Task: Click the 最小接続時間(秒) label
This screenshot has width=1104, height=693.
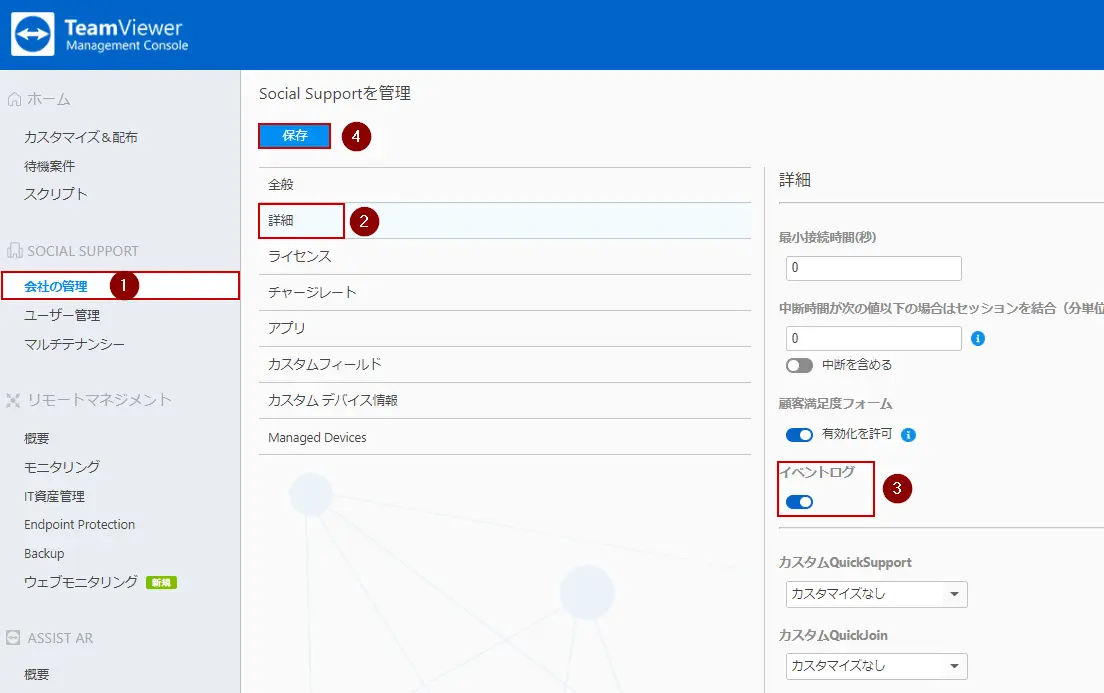Action: coord(827,237)
